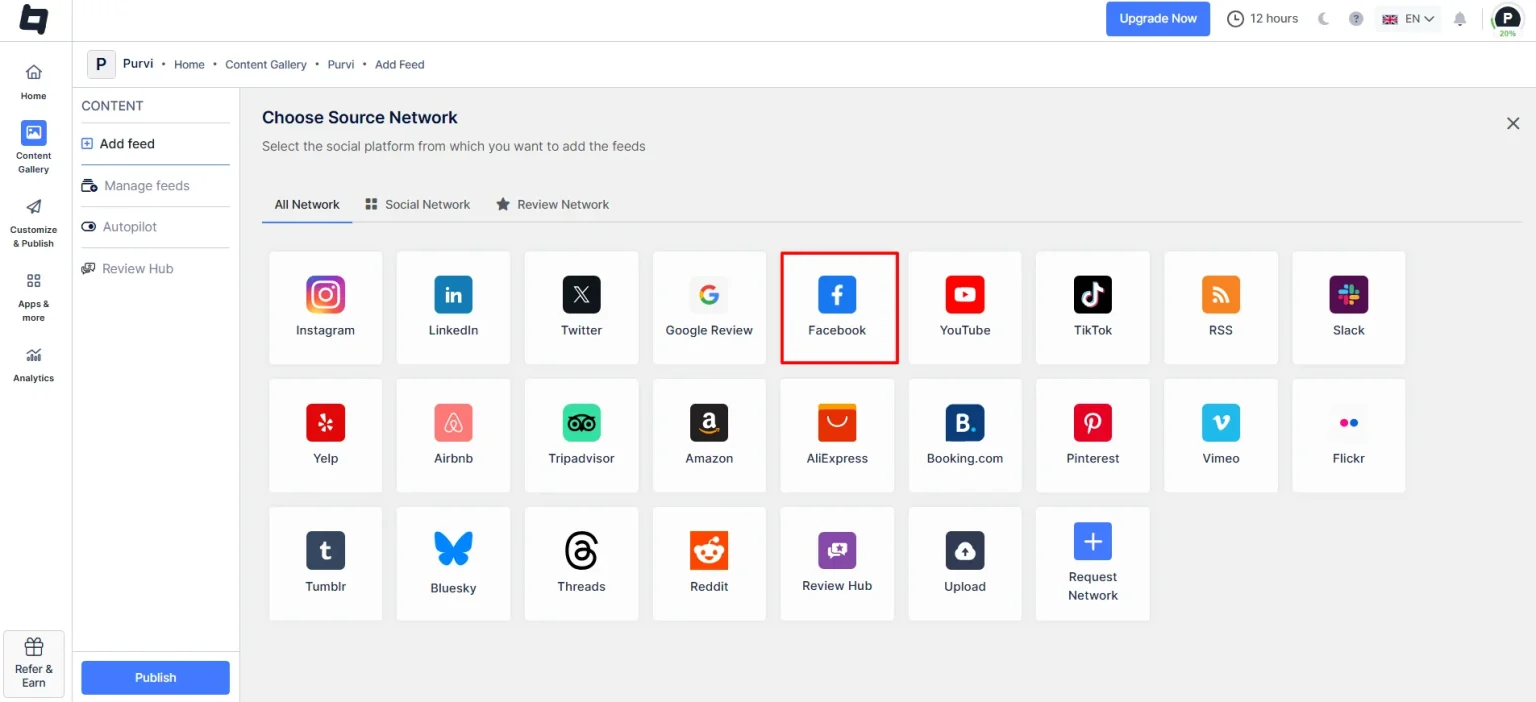
Task: Switch to the Review Network tab
Action: click(553, 204)
